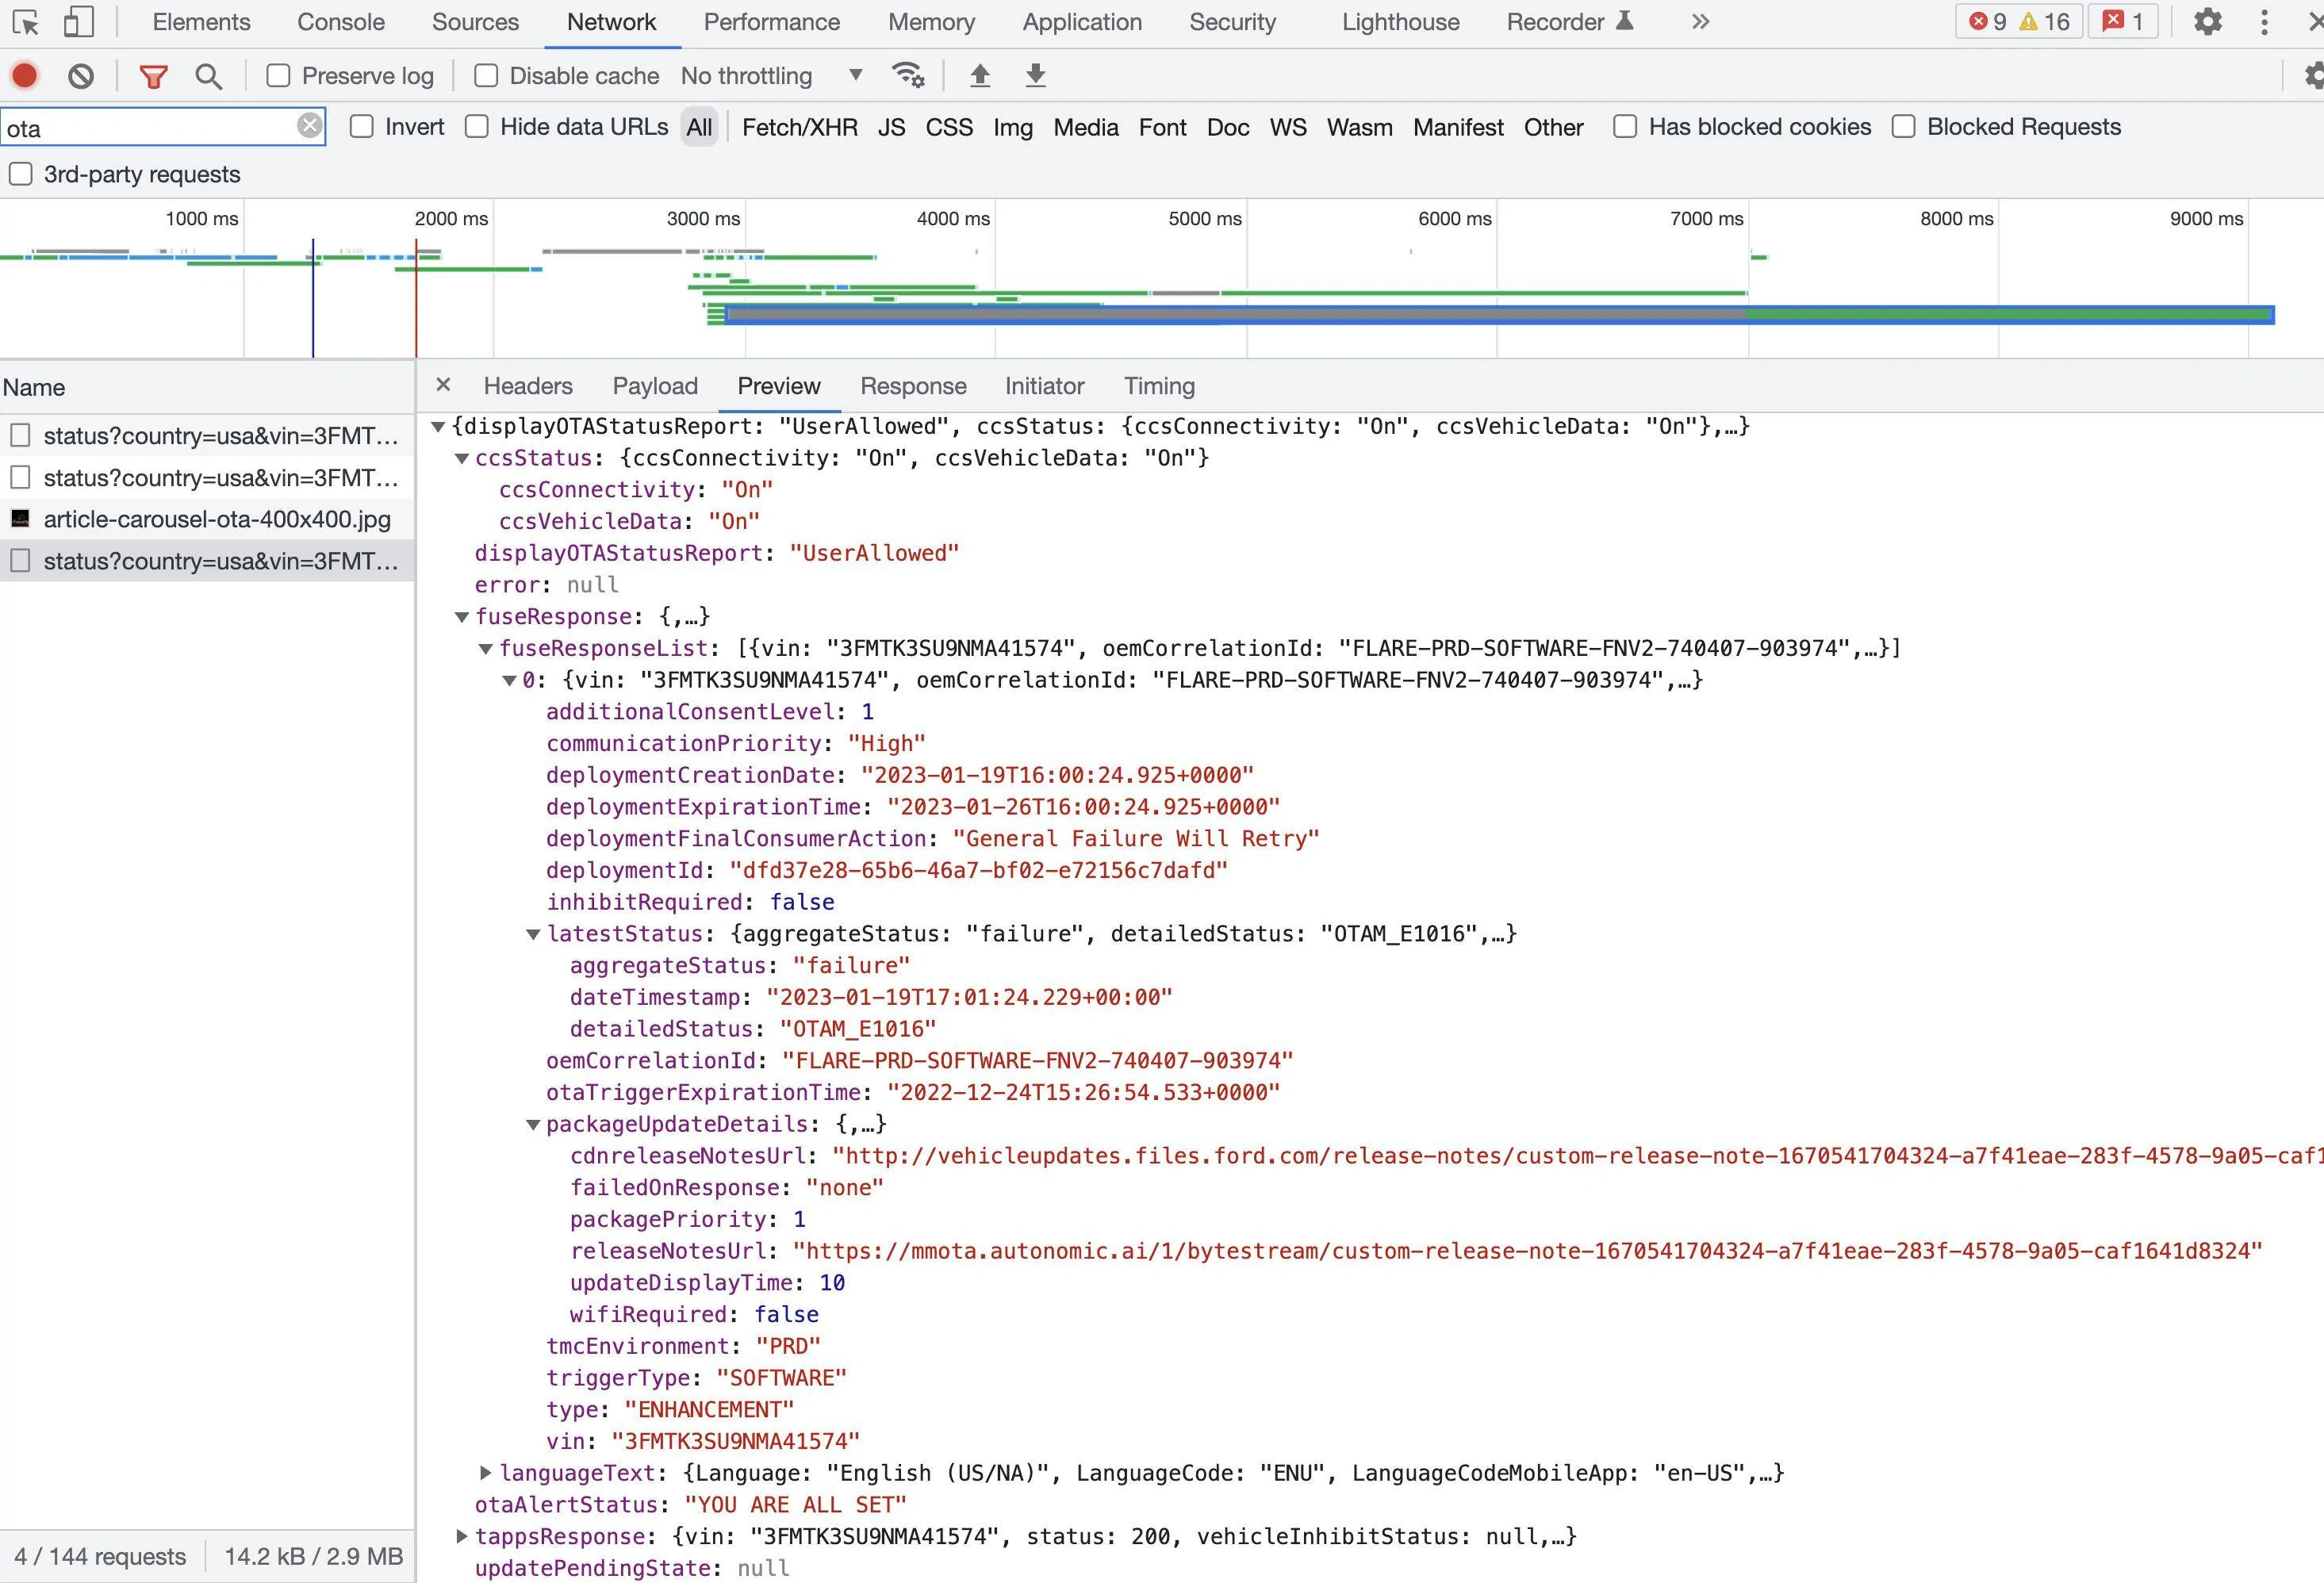This screenshot has width=2324, height=1583.
Task: Filter requests by Img type
Action: 1012,127
